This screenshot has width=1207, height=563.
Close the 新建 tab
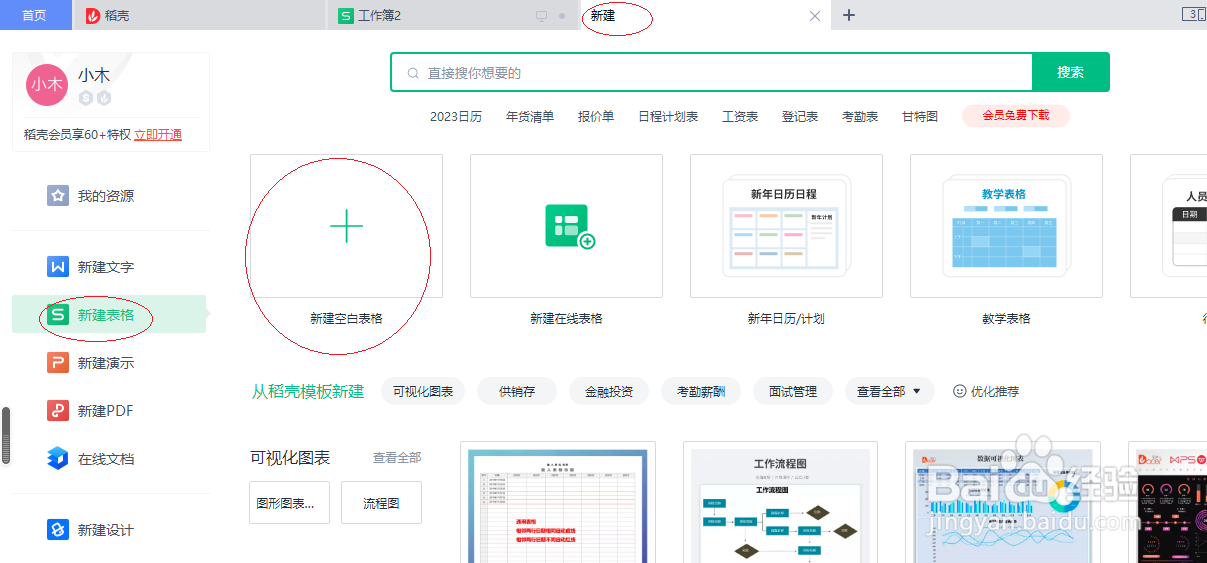pos(814,16)
